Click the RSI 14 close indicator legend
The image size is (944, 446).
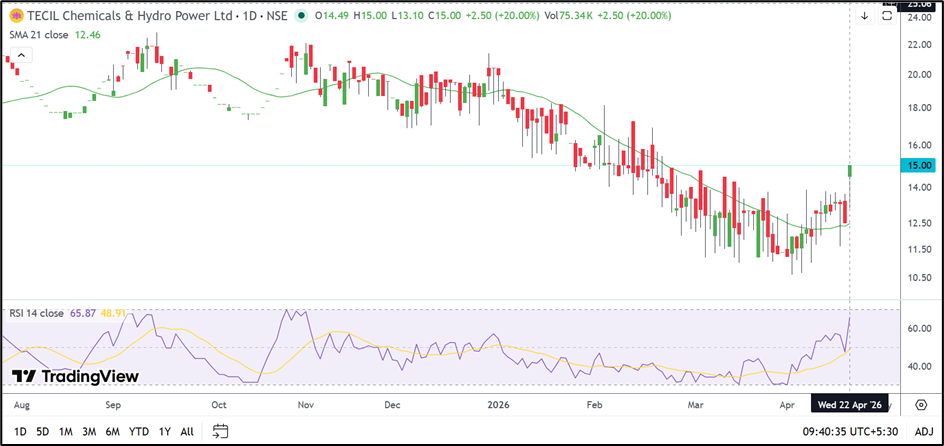pos(37,313)
